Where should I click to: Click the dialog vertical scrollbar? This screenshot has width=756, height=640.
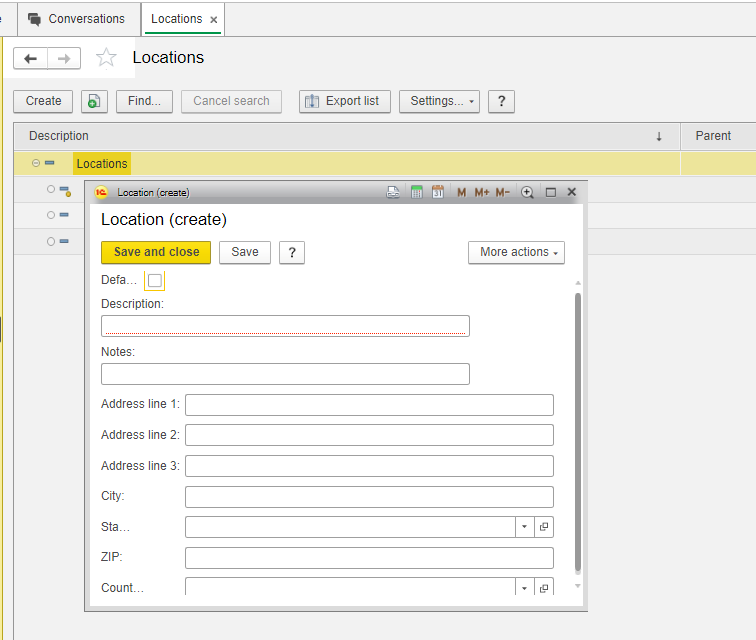[578, 433]
